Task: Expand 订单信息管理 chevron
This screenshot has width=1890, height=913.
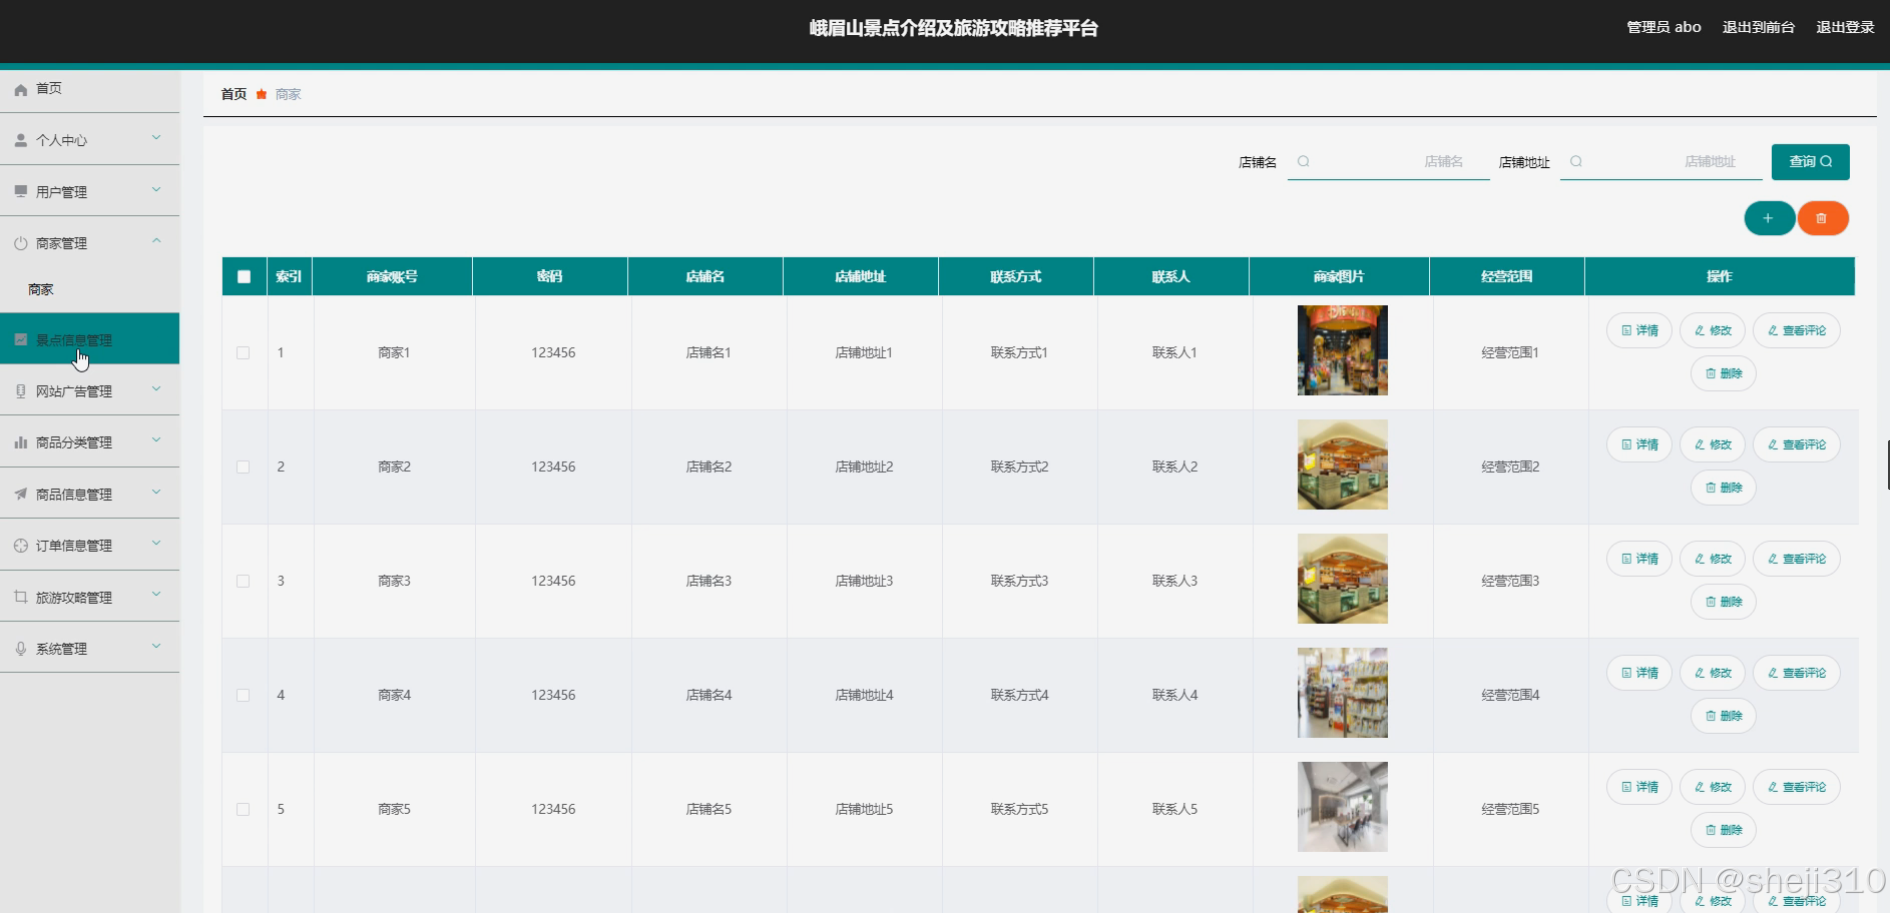Action: pyautogui.click(x=156, y=543)
